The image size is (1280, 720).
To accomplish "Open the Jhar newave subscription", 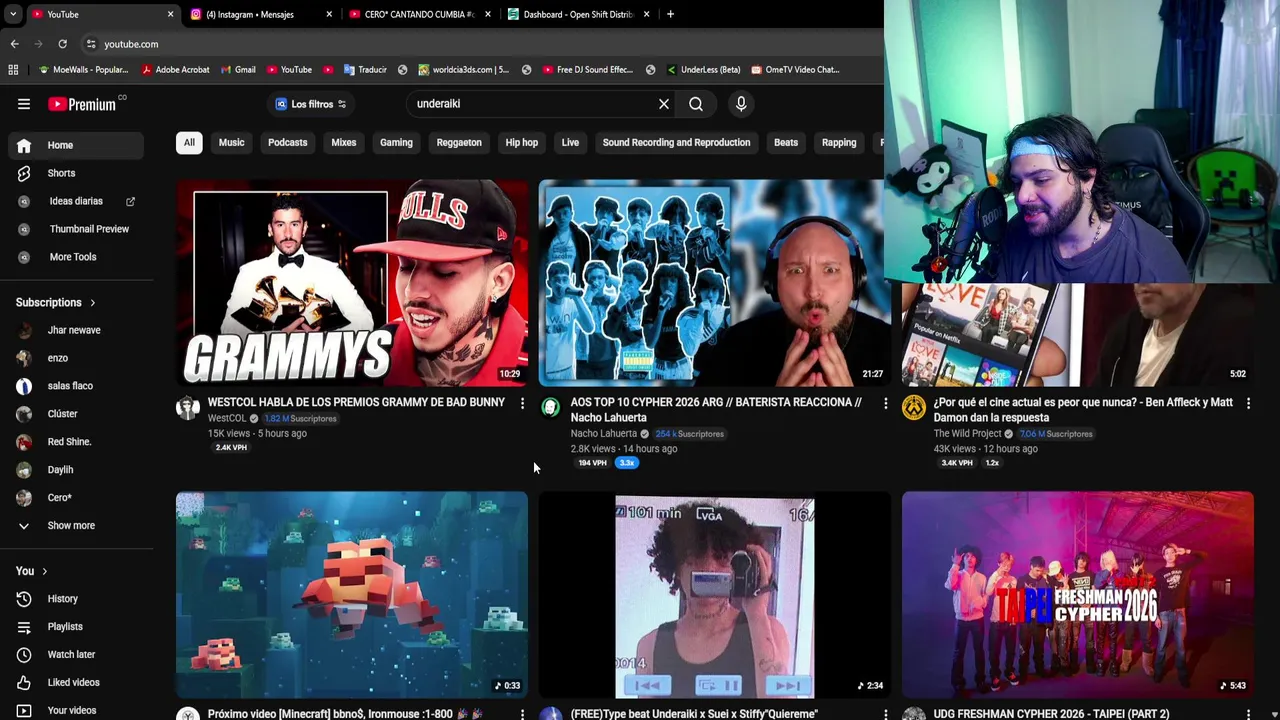I will 76,330.
